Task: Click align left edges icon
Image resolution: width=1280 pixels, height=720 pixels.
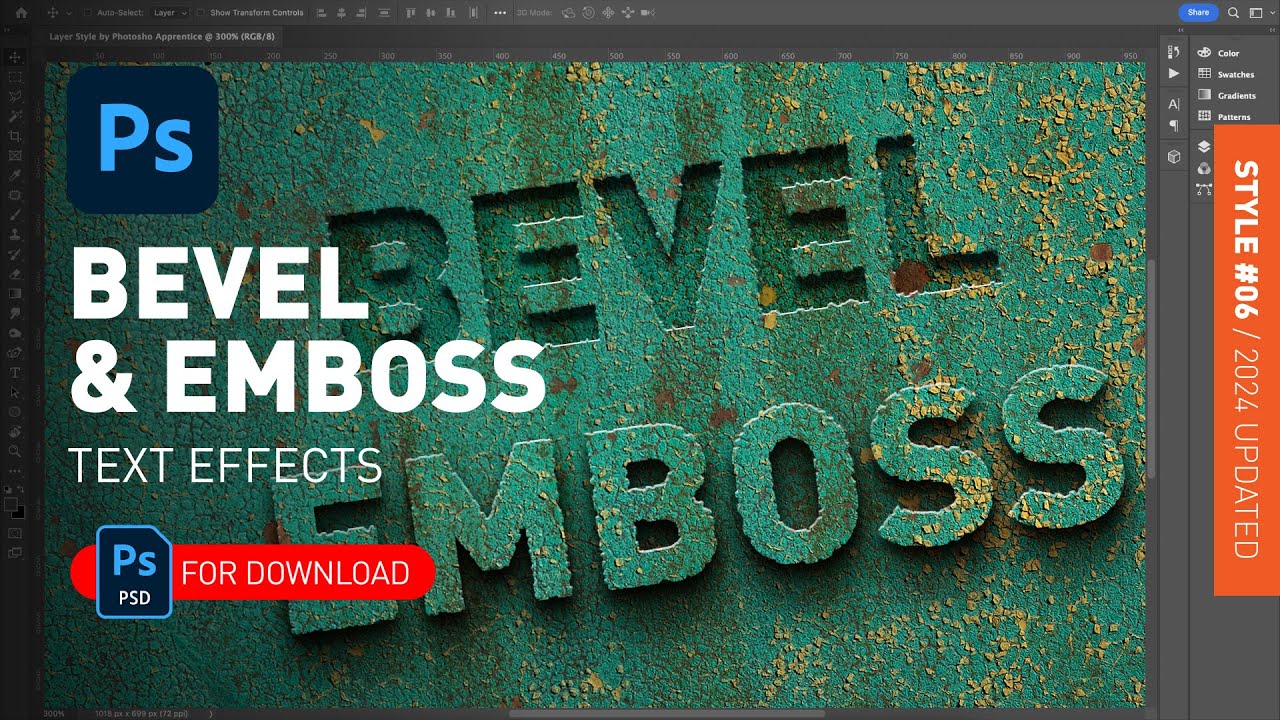Action: coord(322,13)
